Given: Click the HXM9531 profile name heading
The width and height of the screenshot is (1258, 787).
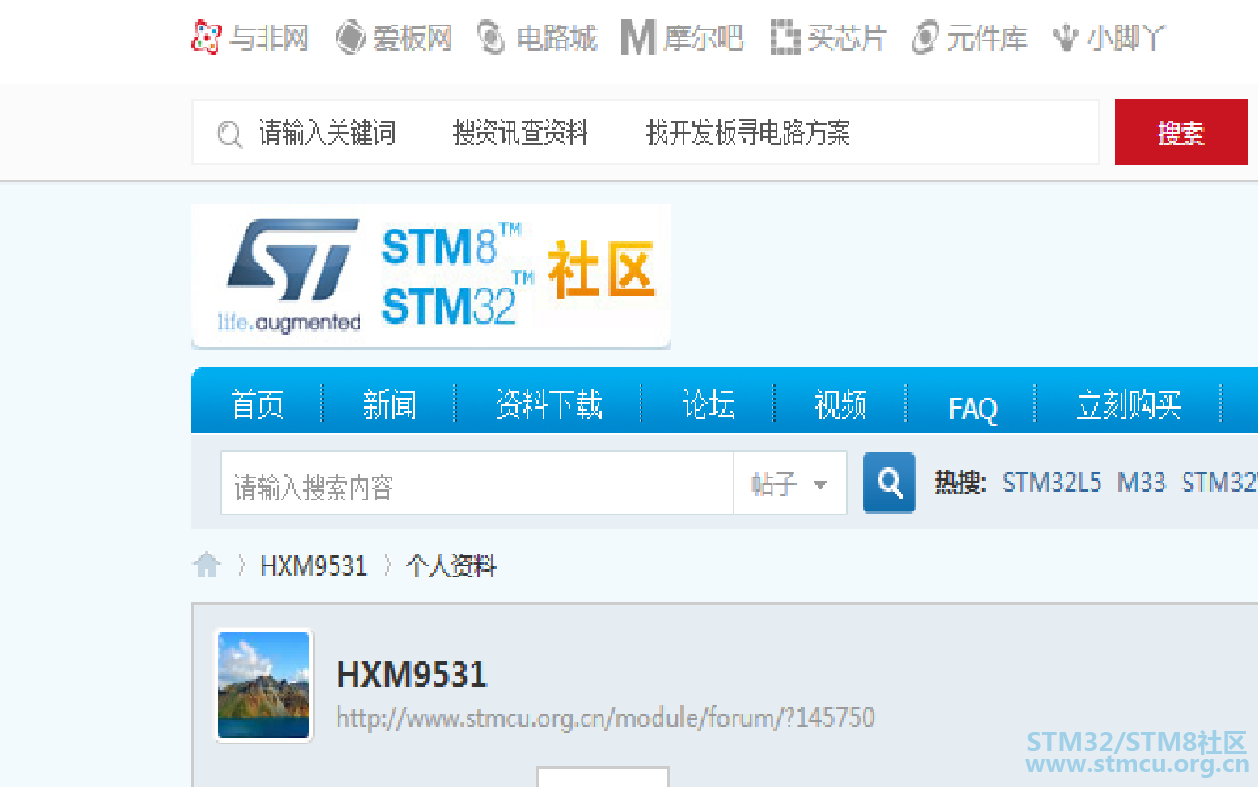Looking at the screenshot, I should tap(412, 674).
